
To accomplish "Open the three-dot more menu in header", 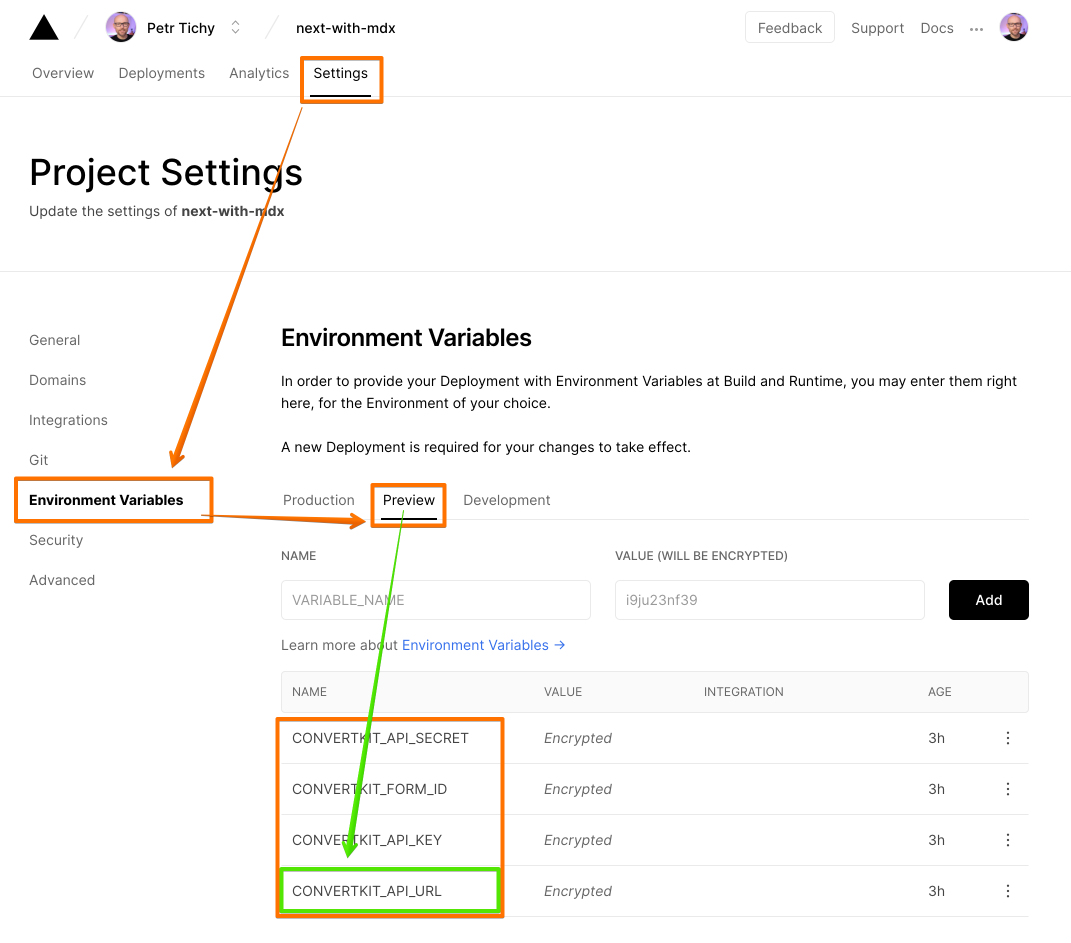I will (x=976, y=29).
